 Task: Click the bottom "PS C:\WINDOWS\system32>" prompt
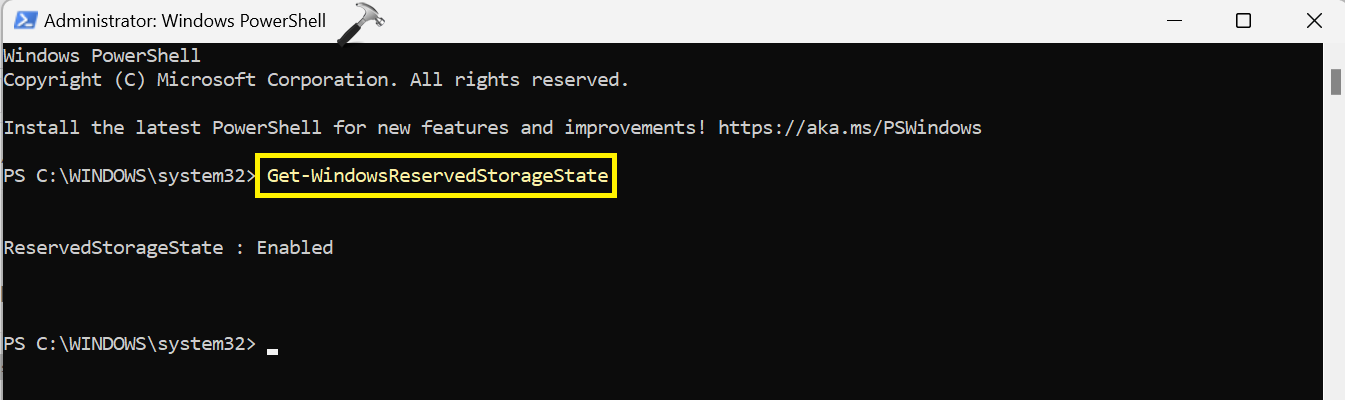tap(130, 344)
